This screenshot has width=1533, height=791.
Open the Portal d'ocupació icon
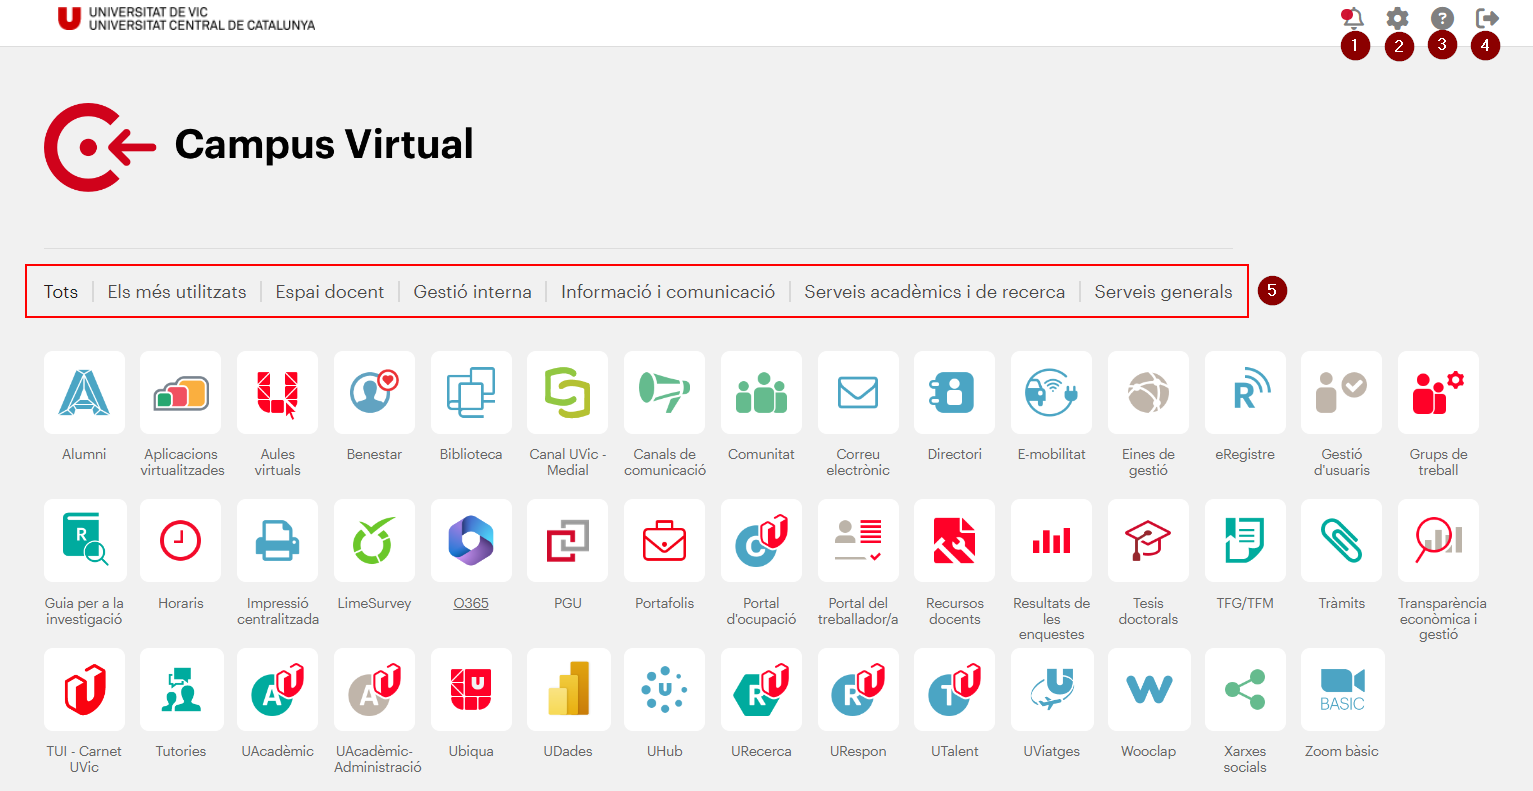tap(761, 541)
